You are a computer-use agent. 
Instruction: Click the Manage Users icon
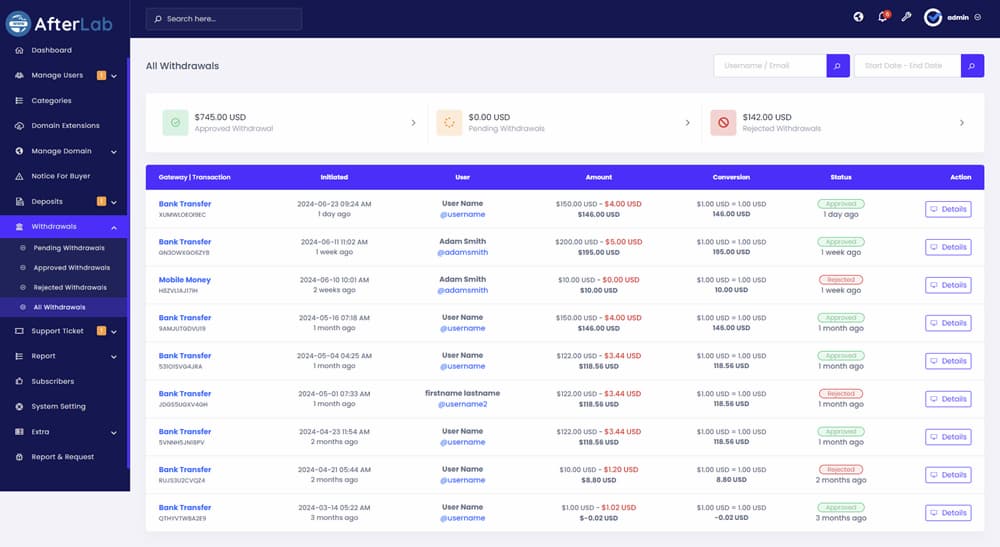coord(19,75)
